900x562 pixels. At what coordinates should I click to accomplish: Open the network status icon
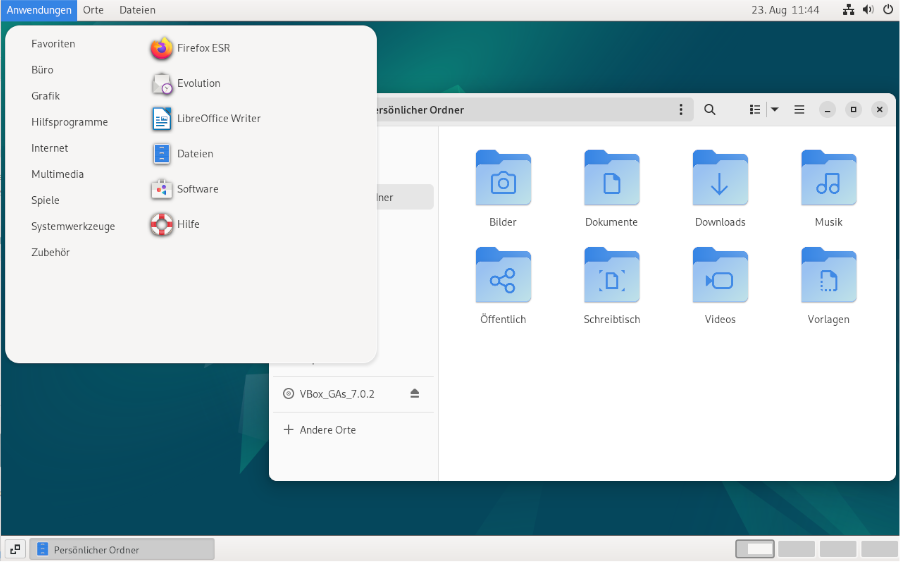[848, 10]
